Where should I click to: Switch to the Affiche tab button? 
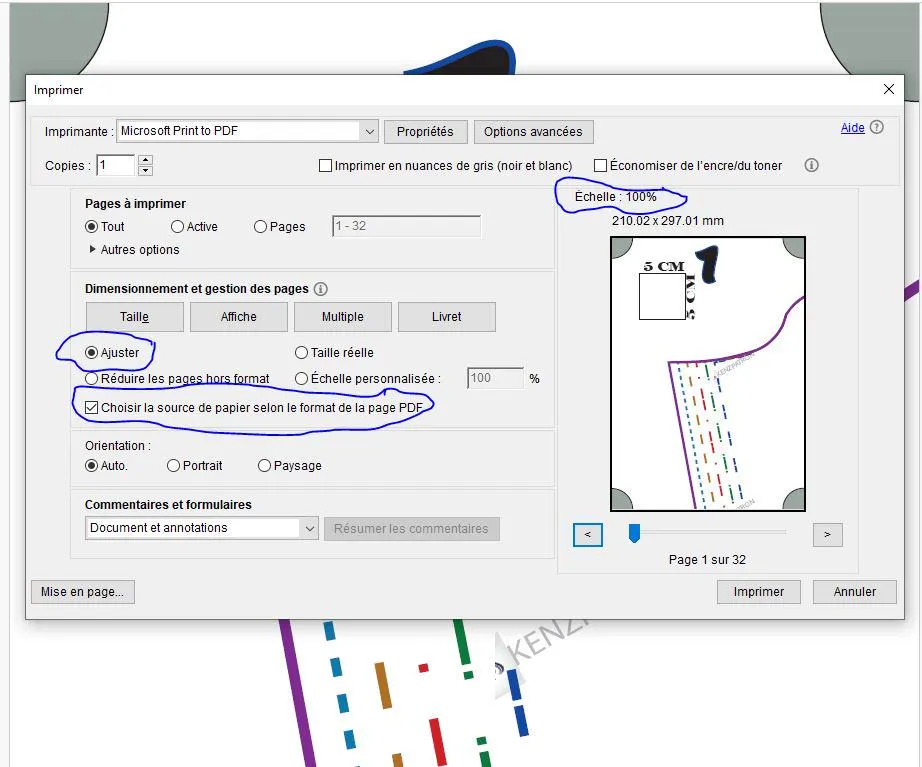[x=239, y=317]
